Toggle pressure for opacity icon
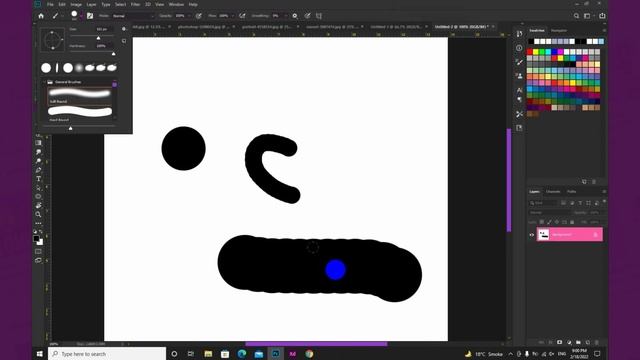This screenshot has height=360, width=640. (198, 16)
